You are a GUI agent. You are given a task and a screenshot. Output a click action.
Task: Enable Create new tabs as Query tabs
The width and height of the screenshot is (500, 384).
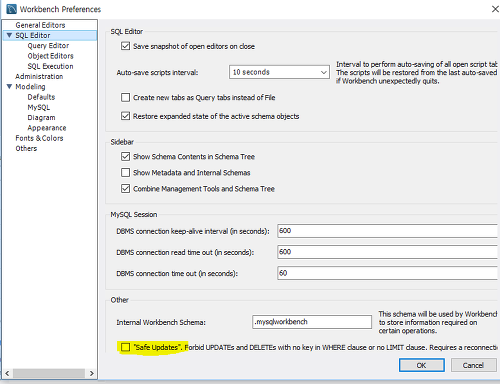(x=125, y=97)
